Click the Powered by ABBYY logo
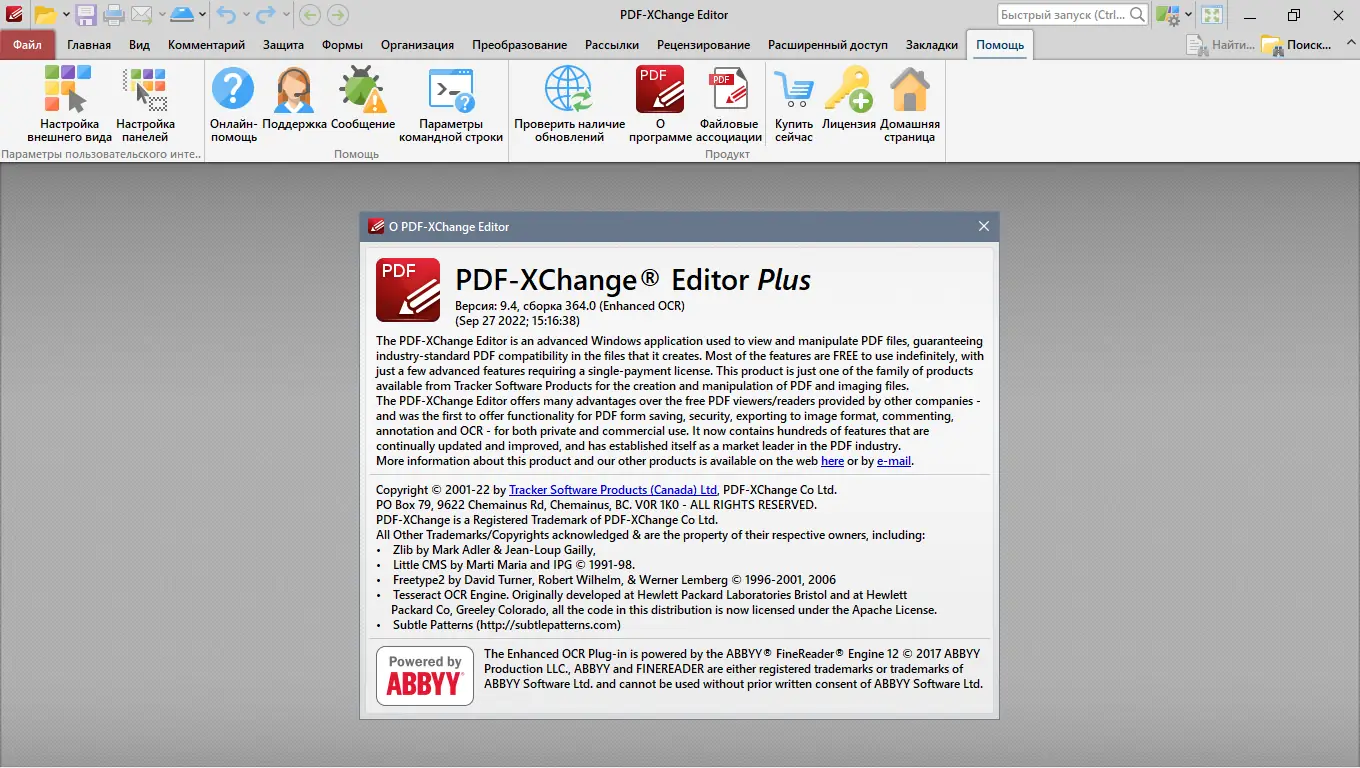Viewport: 1360px width, 768px height. 425,676
